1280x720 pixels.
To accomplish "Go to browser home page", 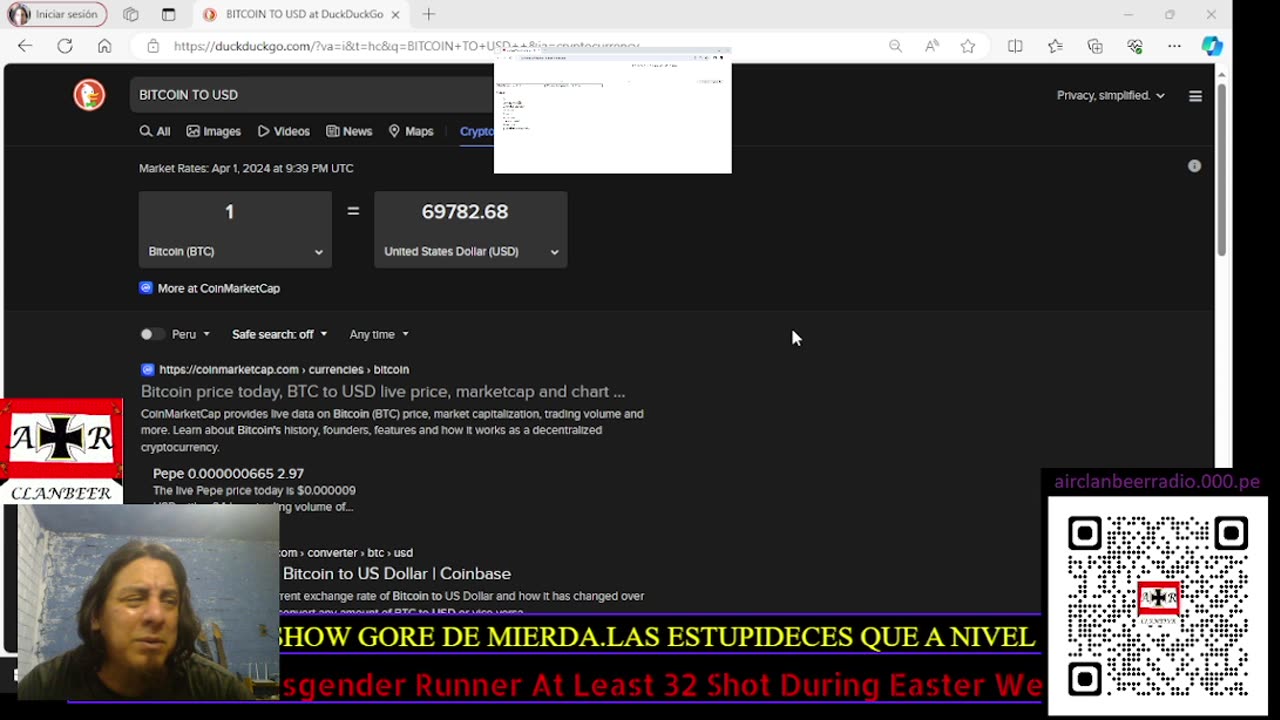I will tap(104, 46).
